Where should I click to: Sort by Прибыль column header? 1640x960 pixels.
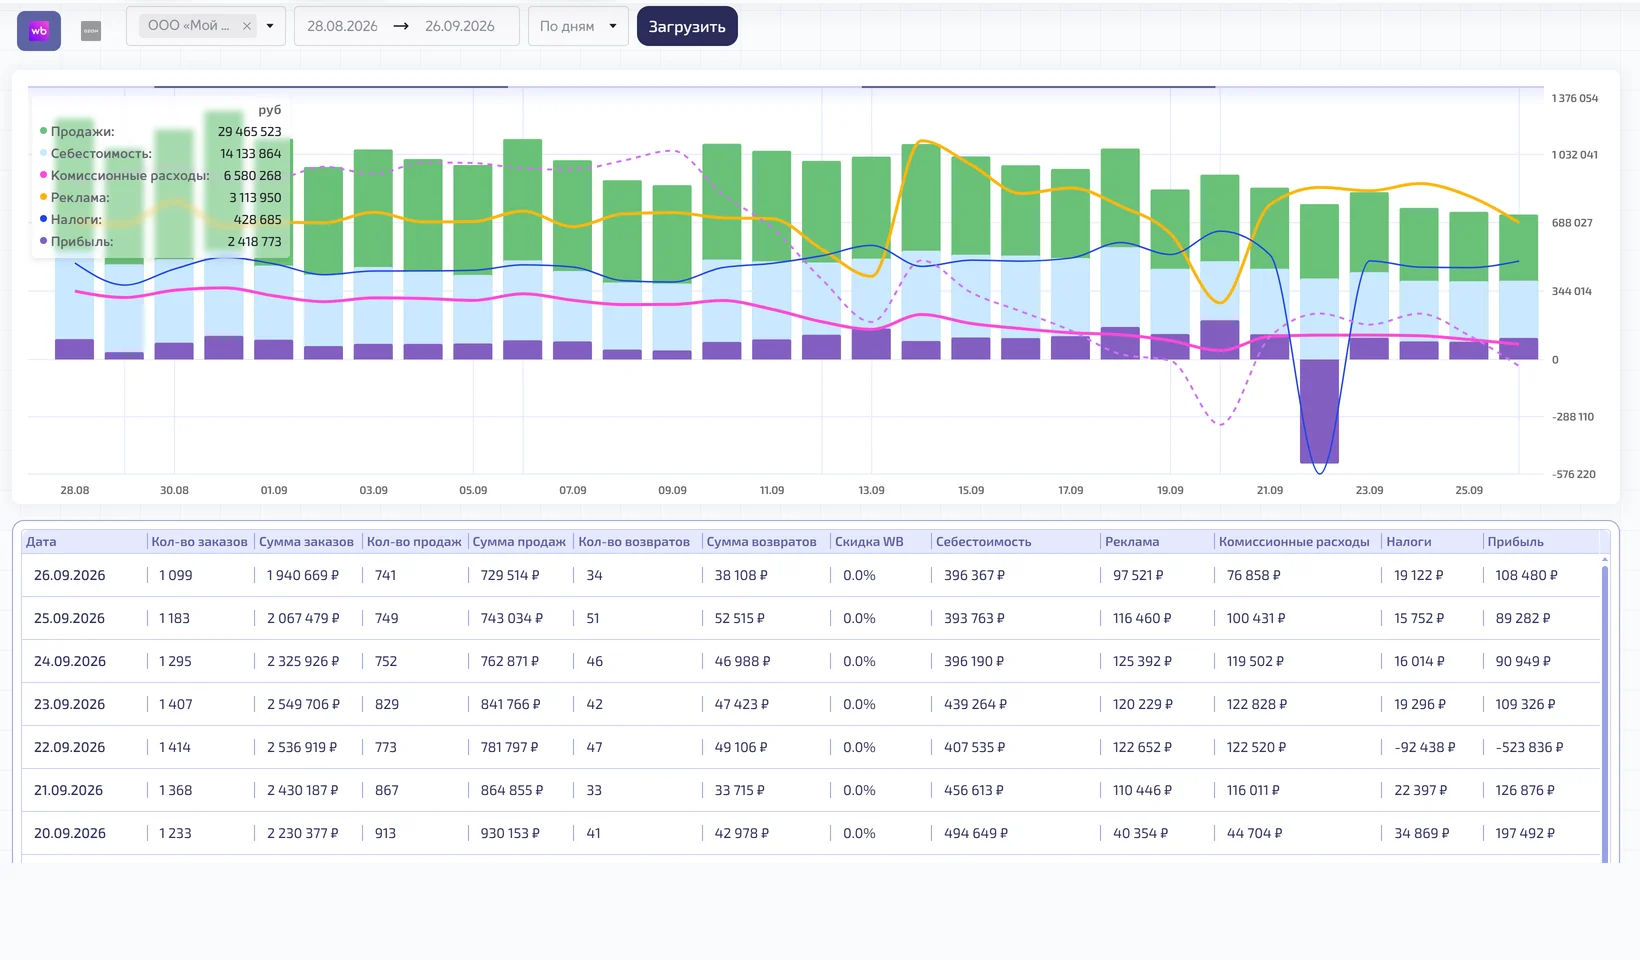1515,542
